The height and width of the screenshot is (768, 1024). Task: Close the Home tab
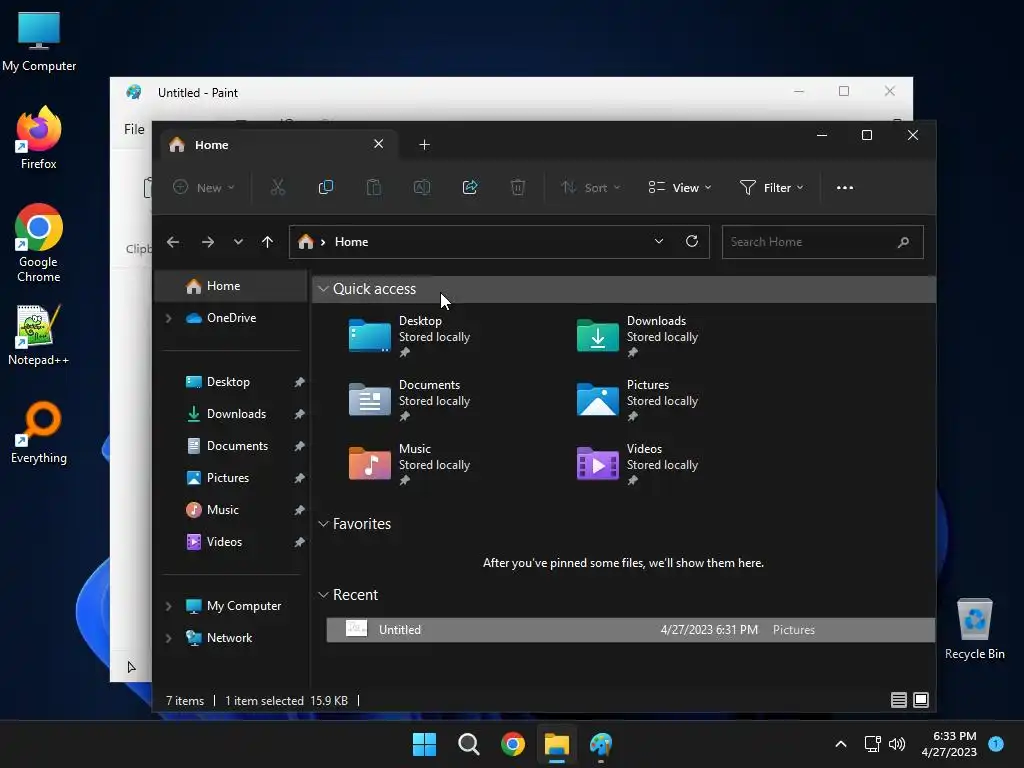pos(379,144)
